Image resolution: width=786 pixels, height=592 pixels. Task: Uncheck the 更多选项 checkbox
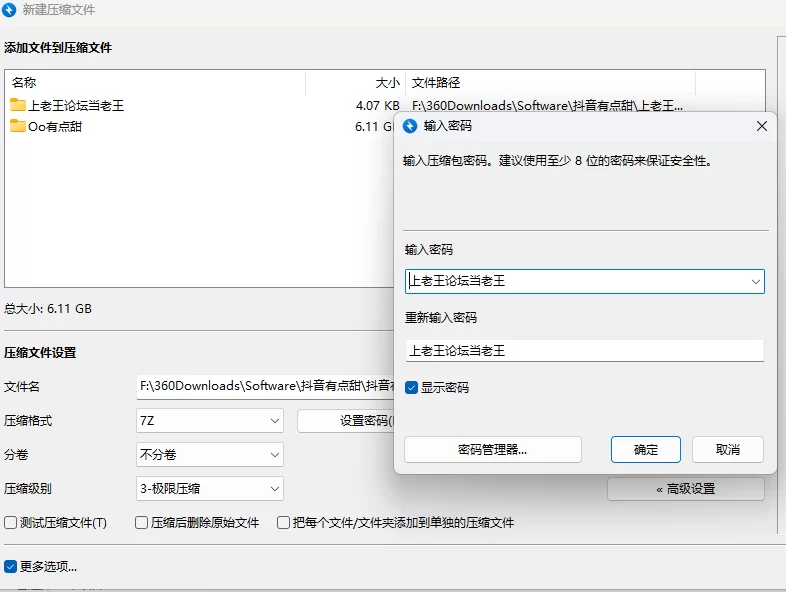[11, 566]
